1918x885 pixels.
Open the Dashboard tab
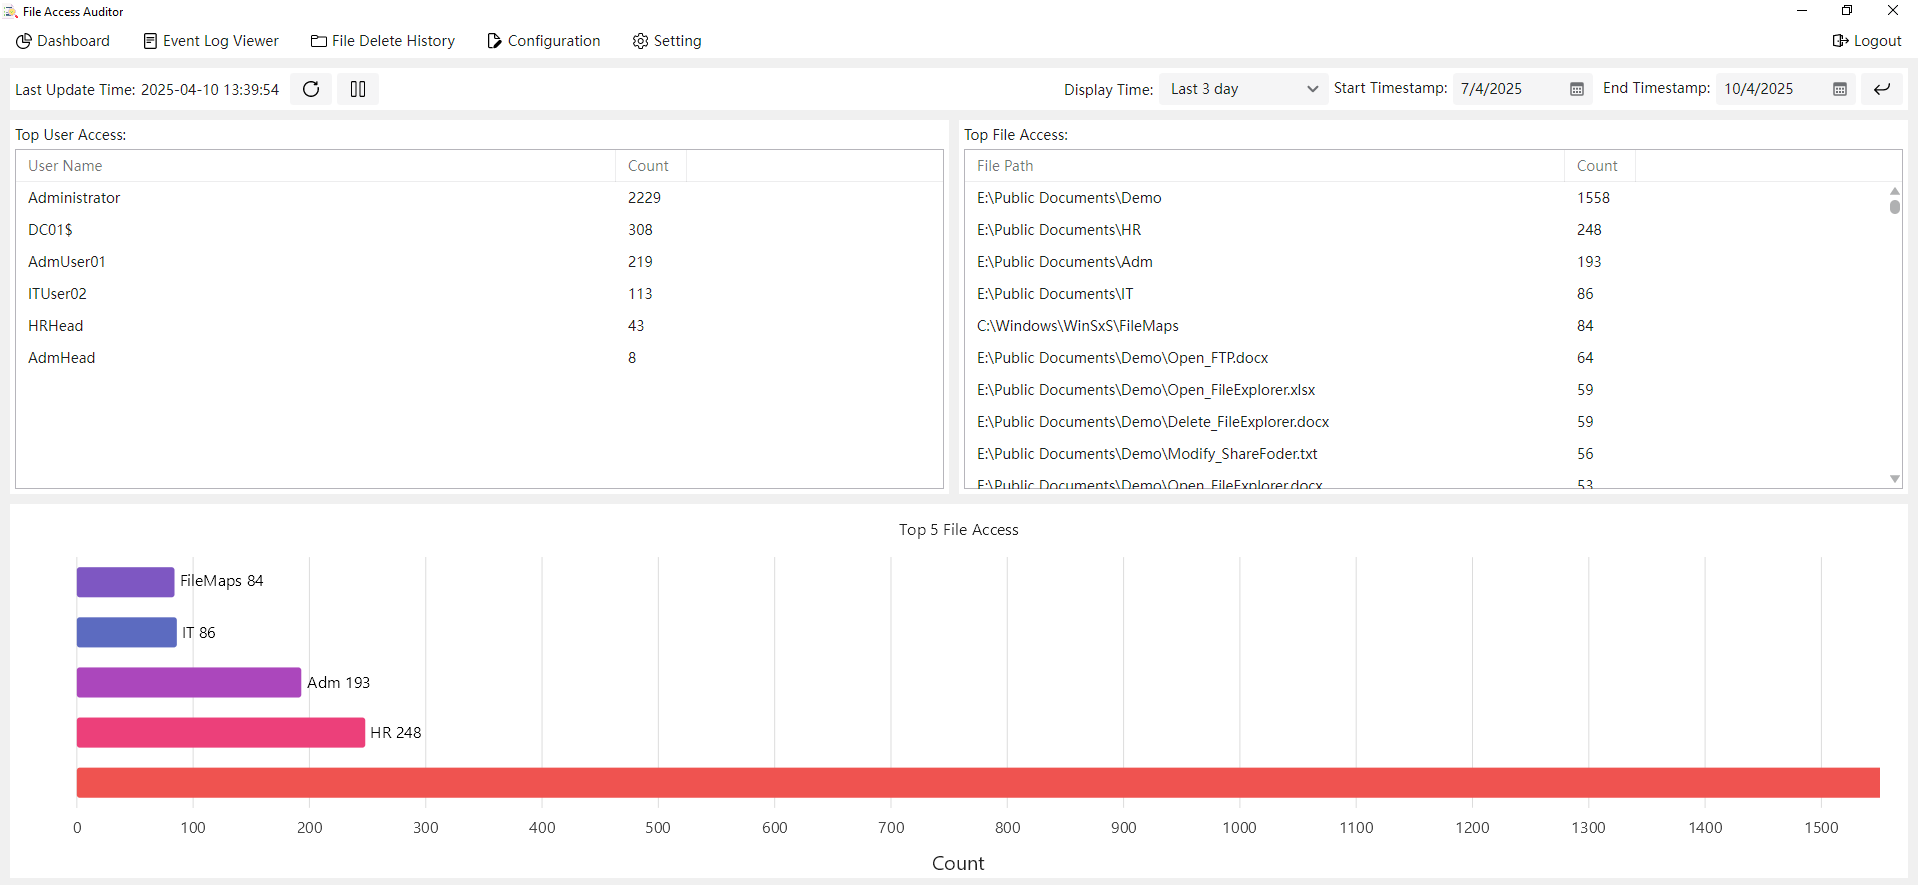pos(63,41)
